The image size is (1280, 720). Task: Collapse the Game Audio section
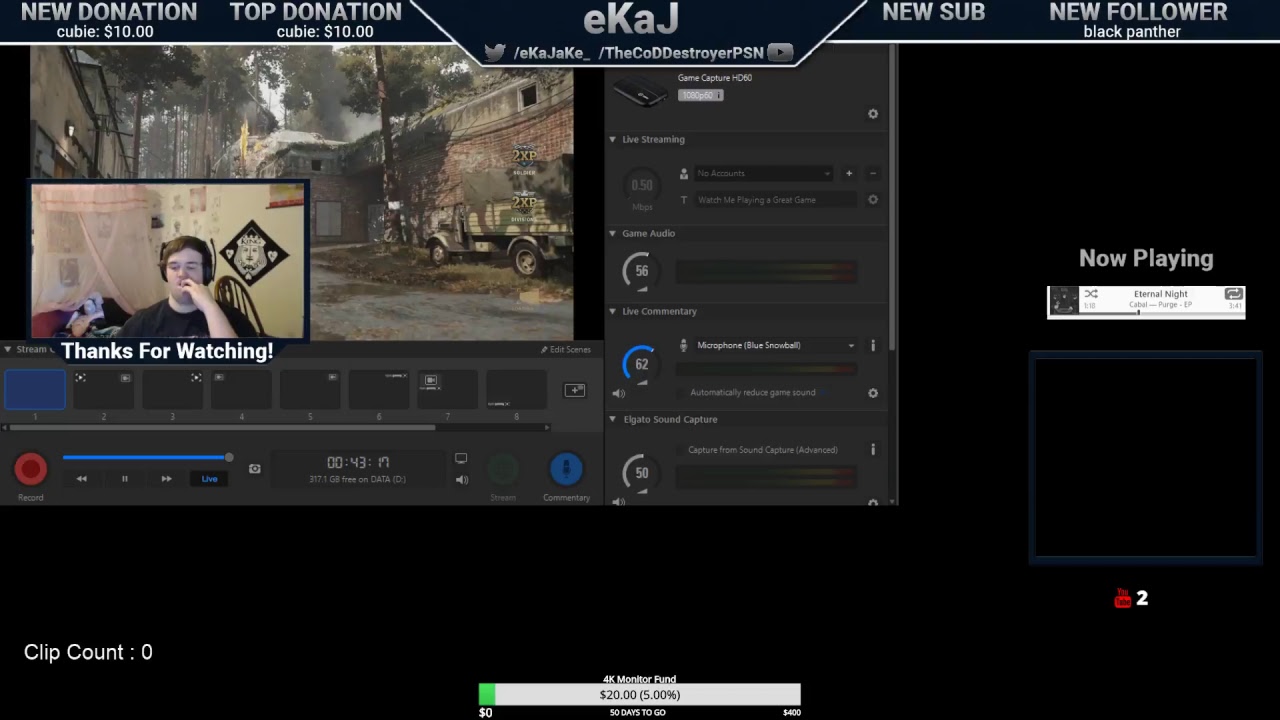612,234
